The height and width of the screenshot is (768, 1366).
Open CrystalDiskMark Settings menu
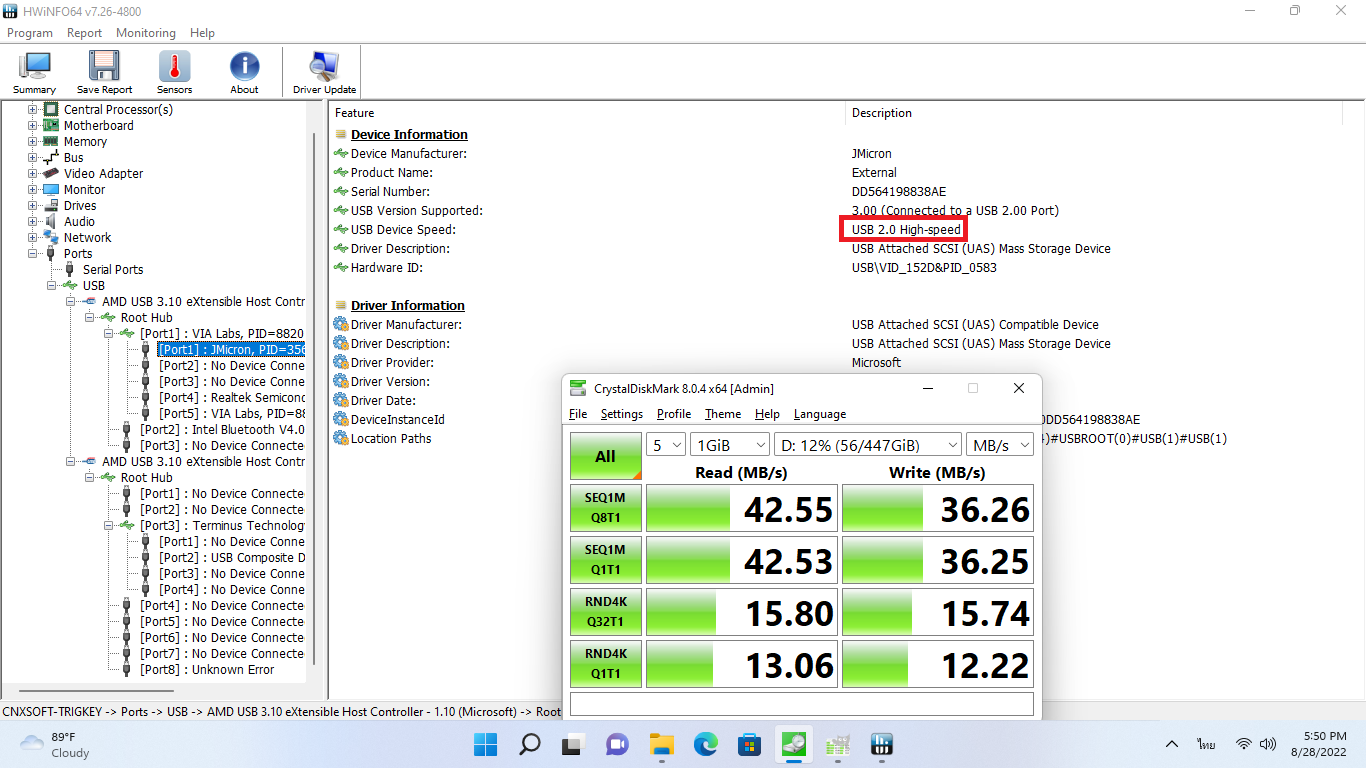coord(622,414)
